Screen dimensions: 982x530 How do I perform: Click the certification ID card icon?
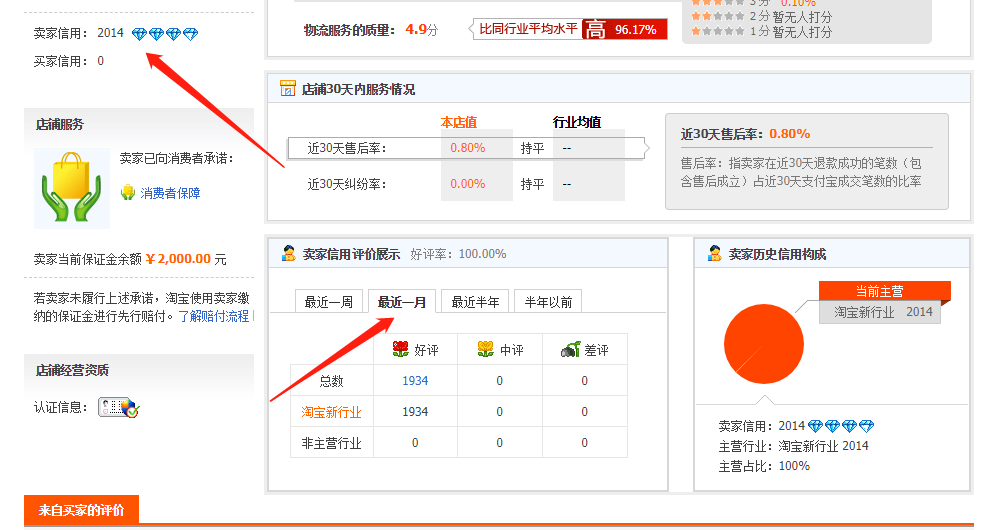[118, 408]
